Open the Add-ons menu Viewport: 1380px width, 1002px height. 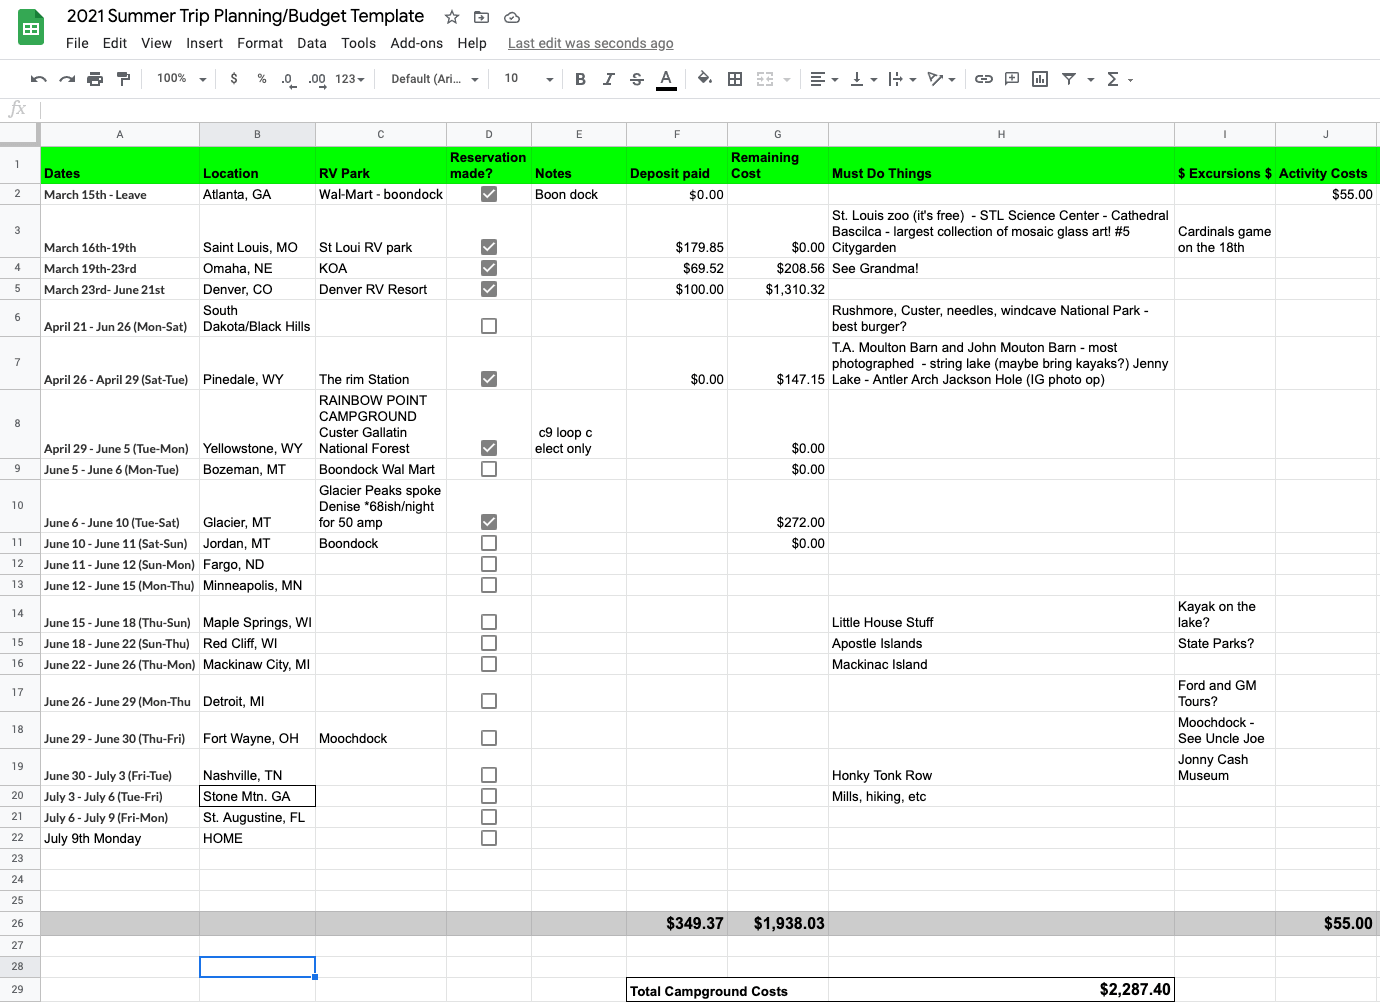(x=416, y=43)
